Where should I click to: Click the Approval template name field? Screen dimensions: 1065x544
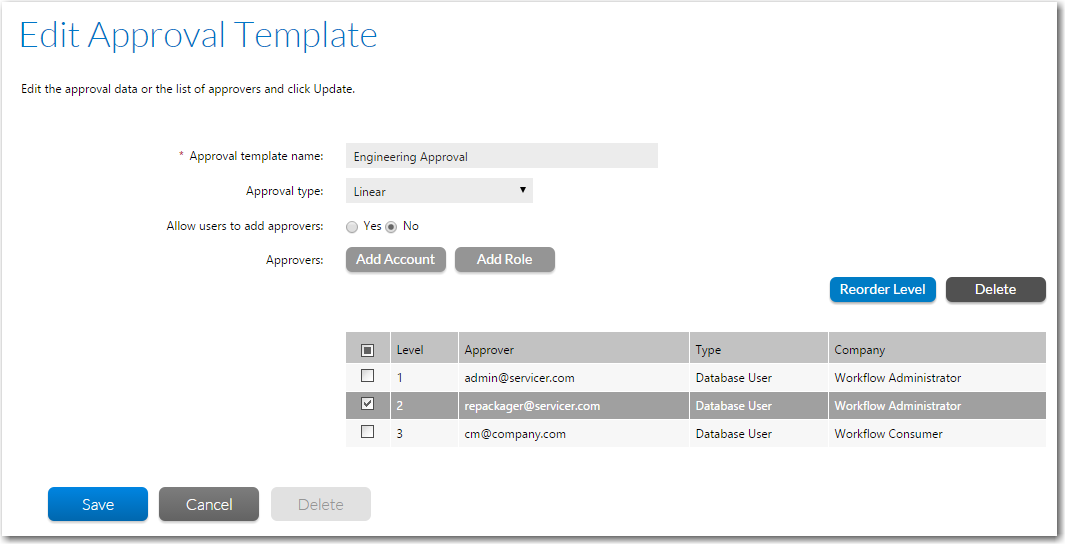pos(501,156)
